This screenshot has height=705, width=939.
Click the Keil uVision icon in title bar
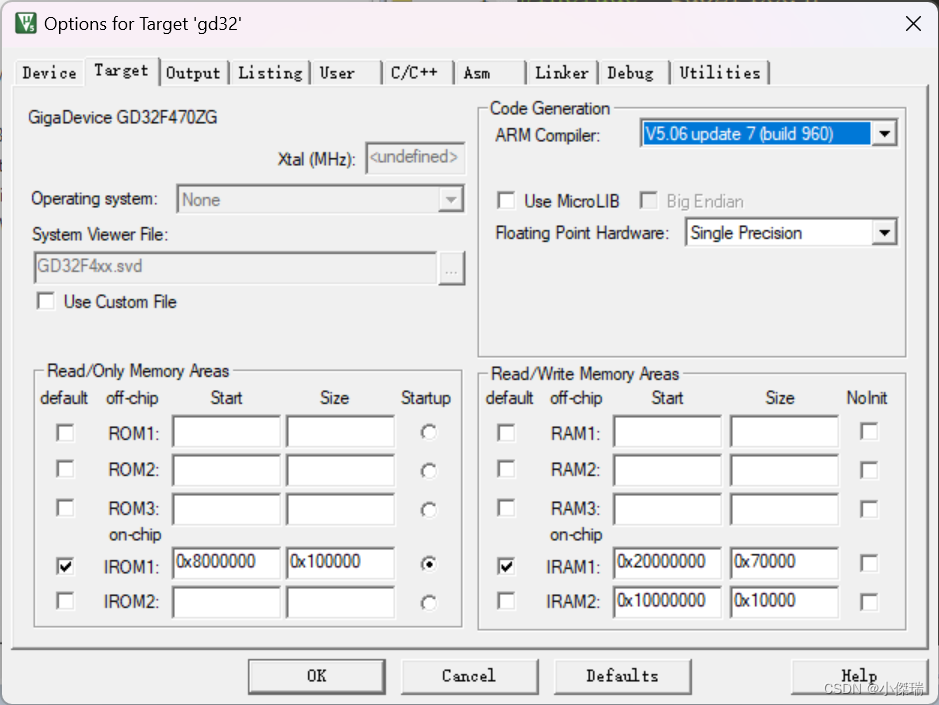pos(26,23)
